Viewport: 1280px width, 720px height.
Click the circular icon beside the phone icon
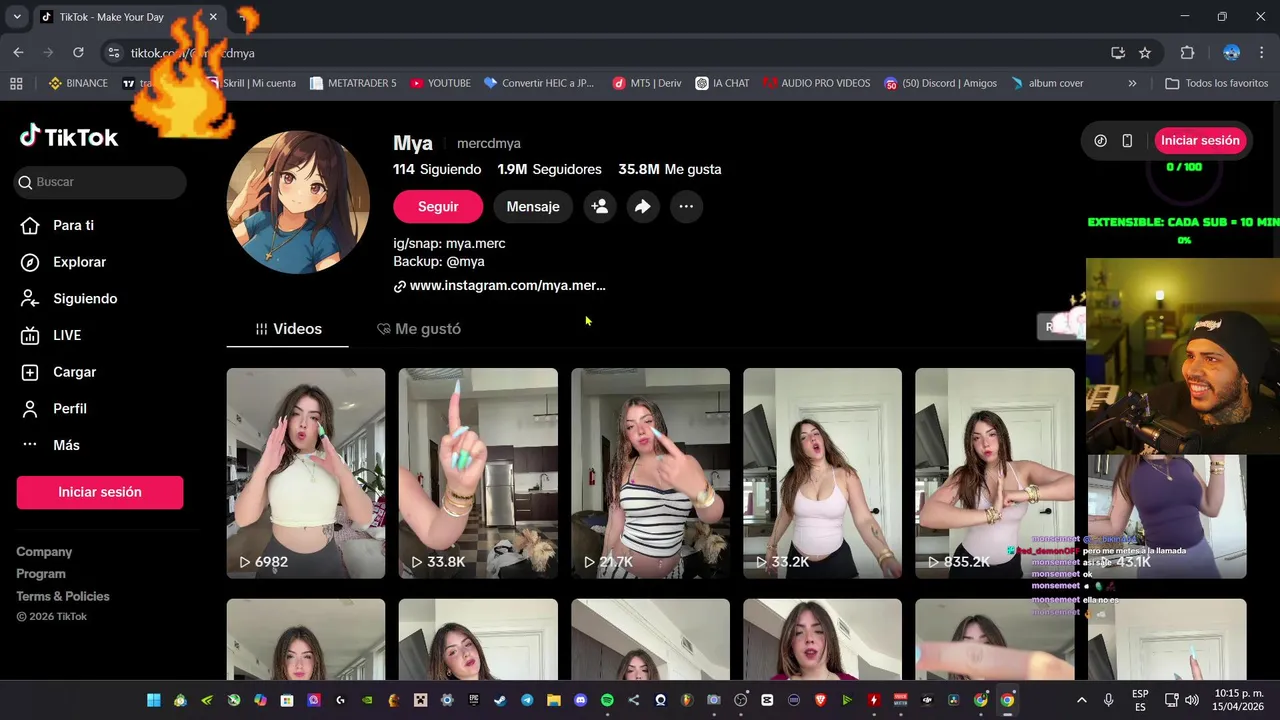coord(1100,141)
